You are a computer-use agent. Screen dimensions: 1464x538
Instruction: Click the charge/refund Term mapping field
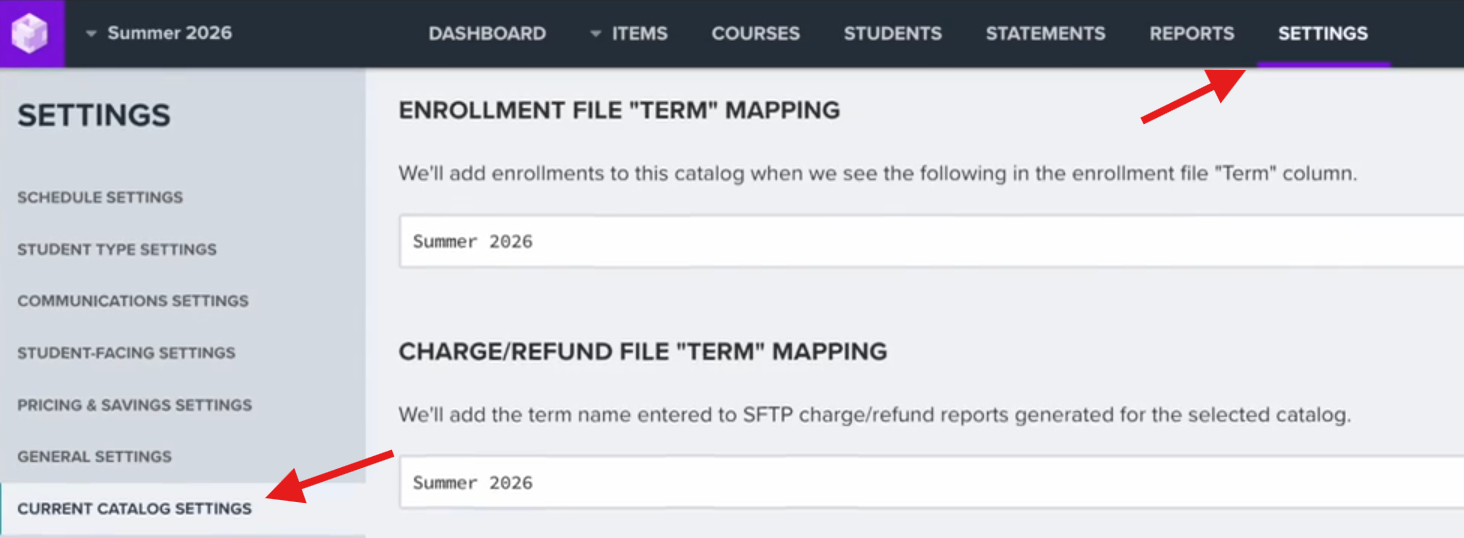point(930,483)
